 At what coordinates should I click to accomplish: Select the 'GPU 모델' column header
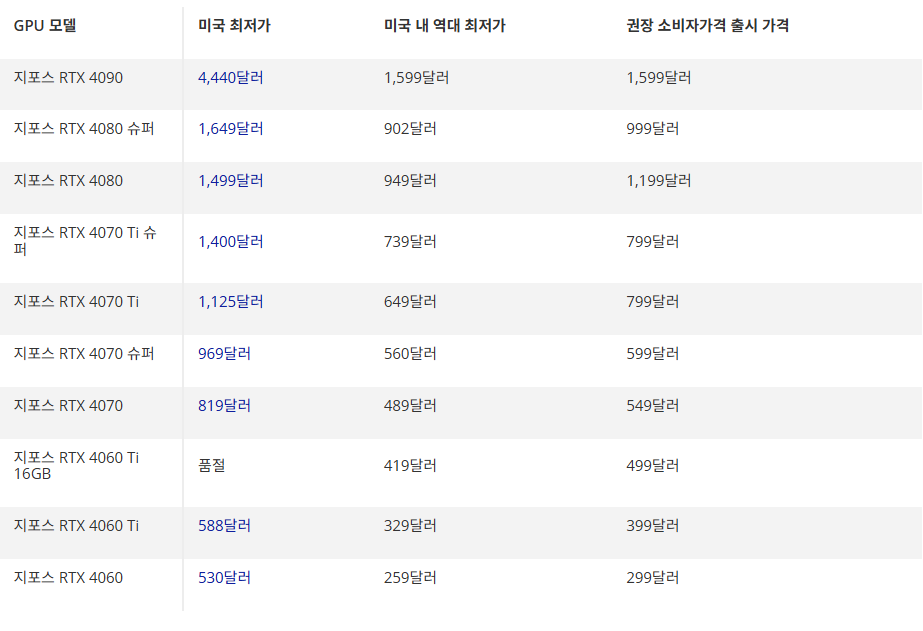tap(45, 25)
